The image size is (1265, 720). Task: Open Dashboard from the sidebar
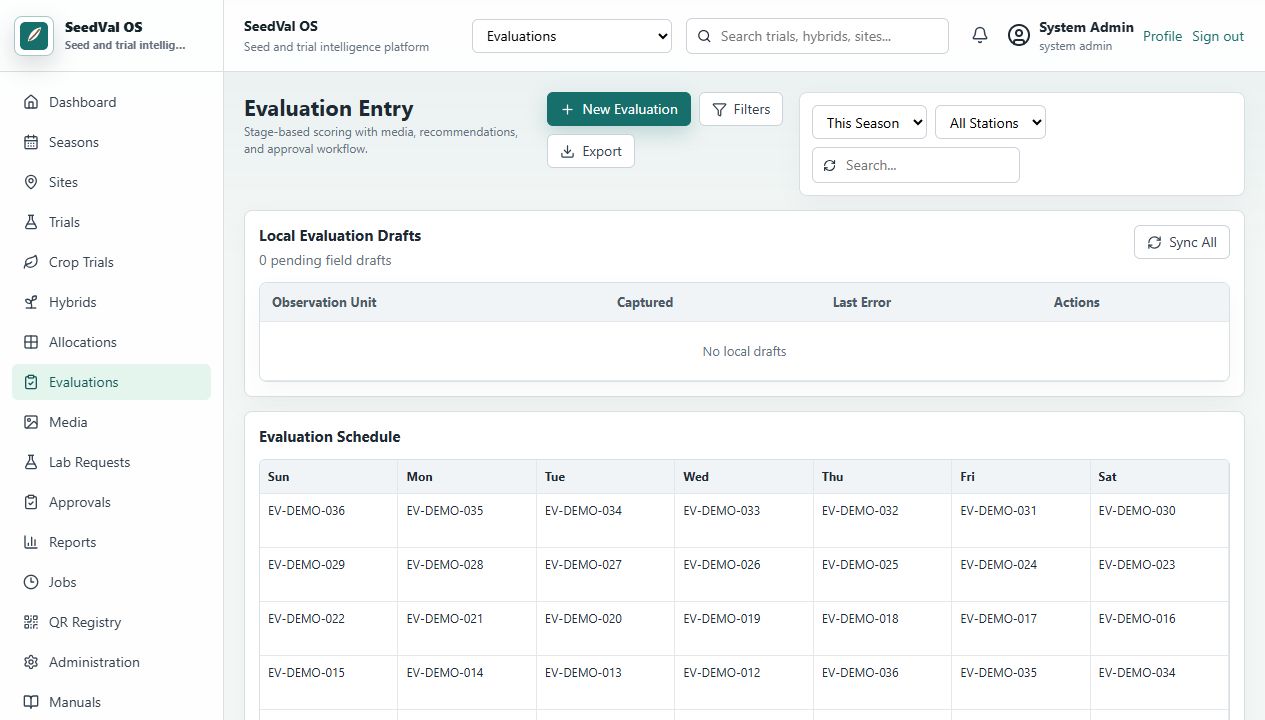click(111, 102)
